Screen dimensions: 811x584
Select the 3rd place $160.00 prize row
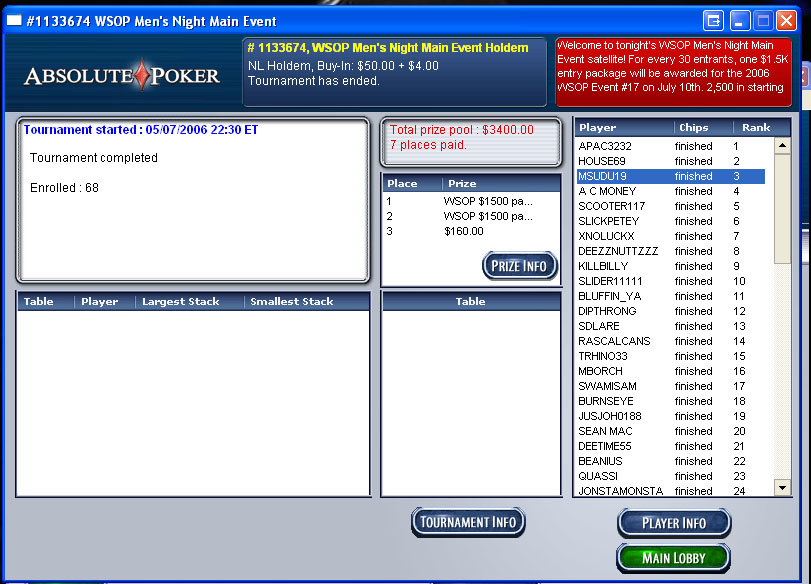pyautogui.click(x=471, y=231)
